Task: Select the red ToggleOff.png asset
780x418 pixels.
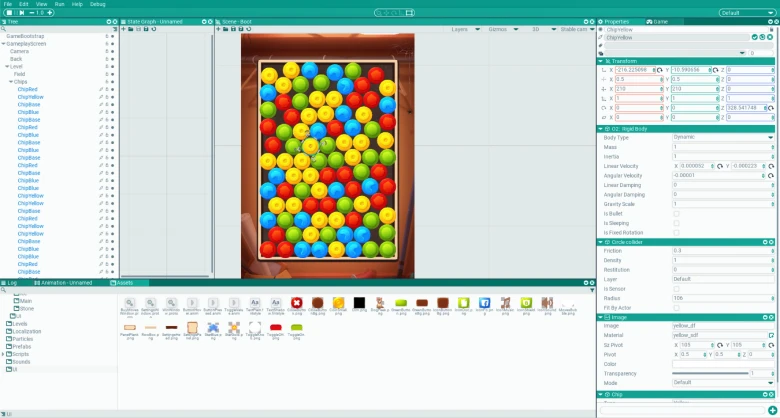Action: (x=276, y=327)
